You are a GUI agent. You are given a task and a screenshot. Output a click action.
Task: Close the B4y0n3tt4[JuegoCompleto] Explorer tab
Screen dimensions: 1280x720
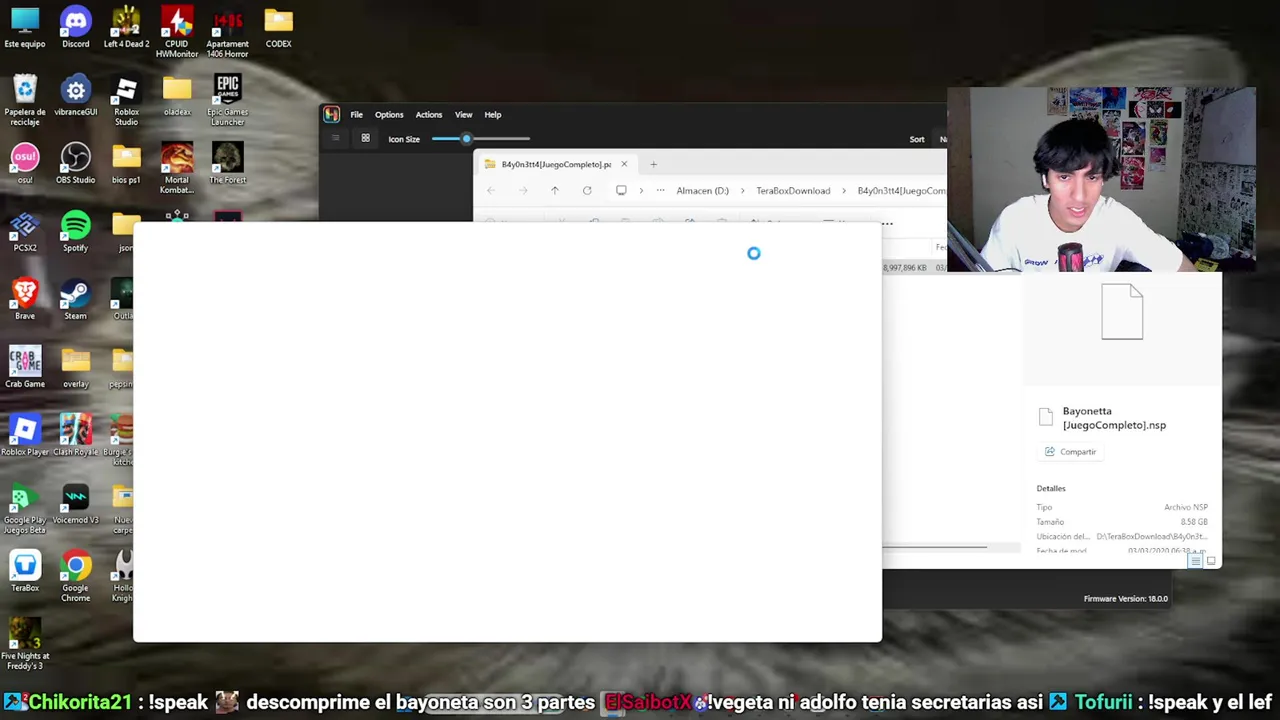point(624,164)
